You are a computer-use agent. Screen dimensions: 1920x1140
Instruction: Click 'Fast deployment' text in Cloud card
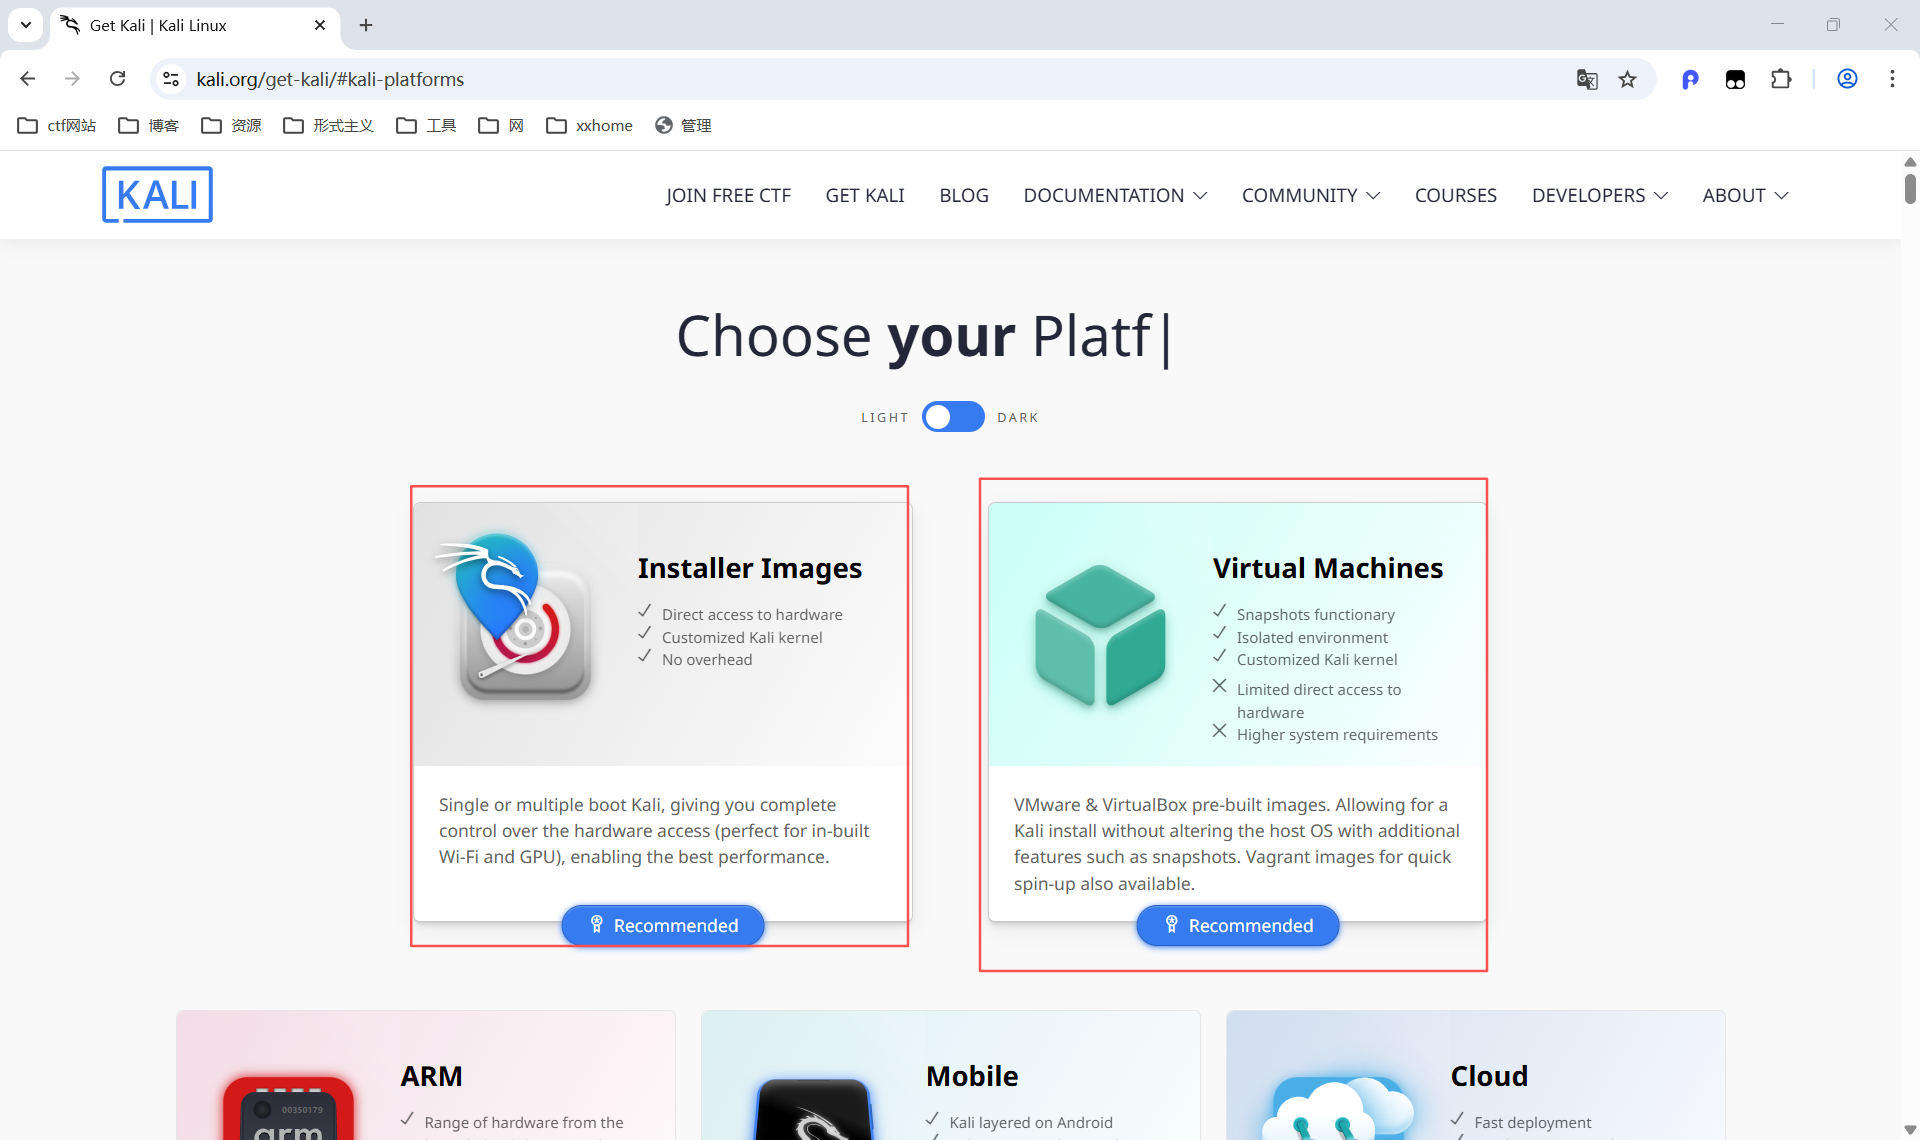click(x=1533, y=1123)
